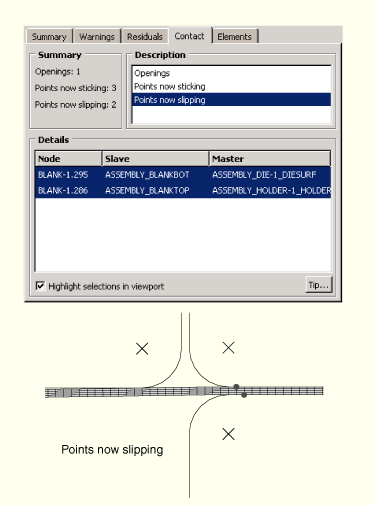Click the Master column header
This screenshot has width=375, height=505.
point(270,159)
